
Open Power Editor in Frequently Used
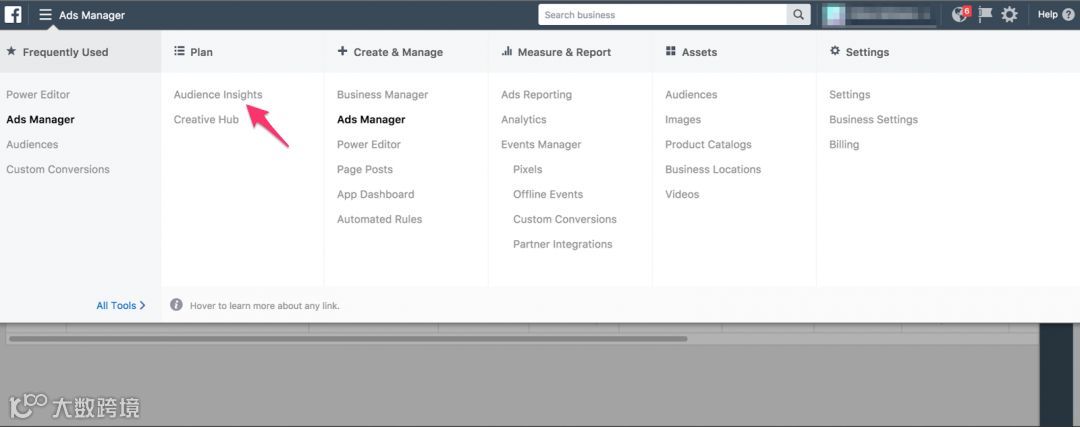point(38,94)
